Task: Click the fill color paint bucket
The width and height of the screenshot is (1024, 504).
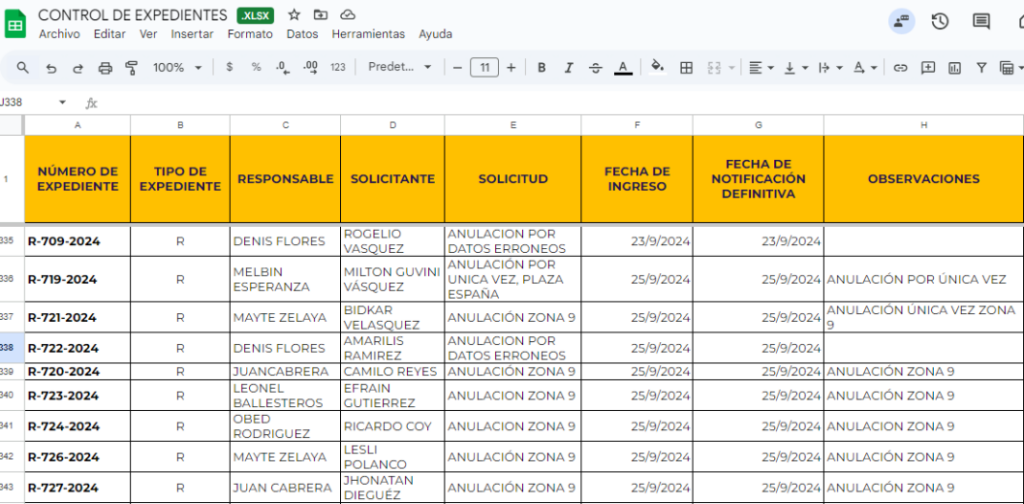Action: [x=657, y=68]
